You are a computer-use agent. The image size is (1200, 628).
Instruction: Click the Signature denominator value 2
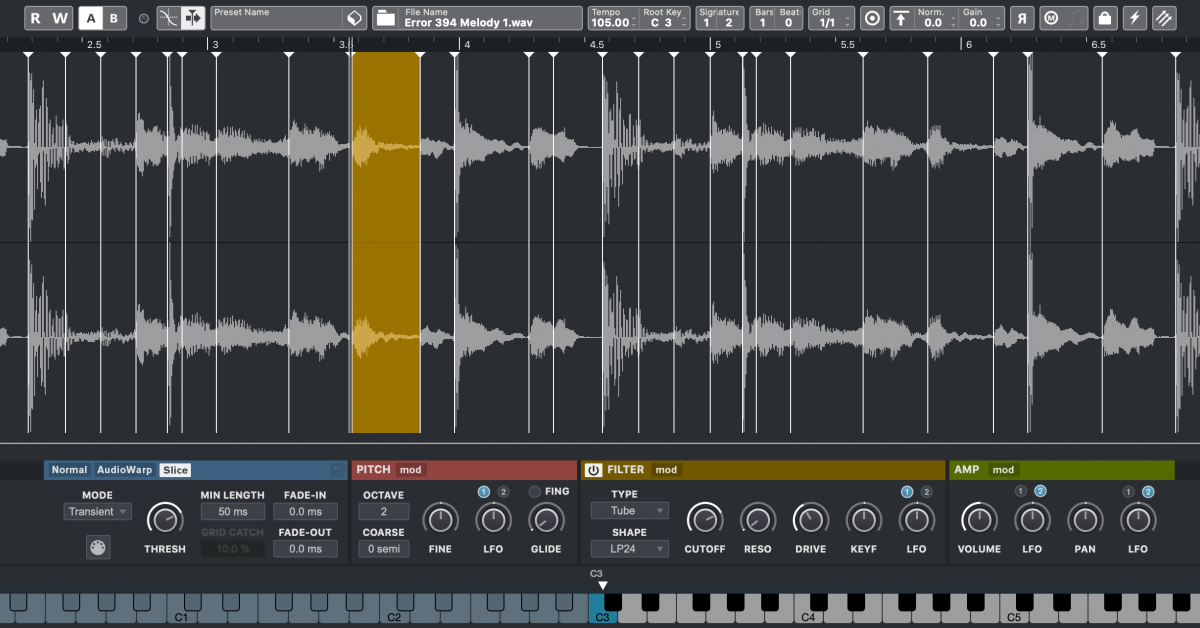pyautogui.click(x=728, y=22)
